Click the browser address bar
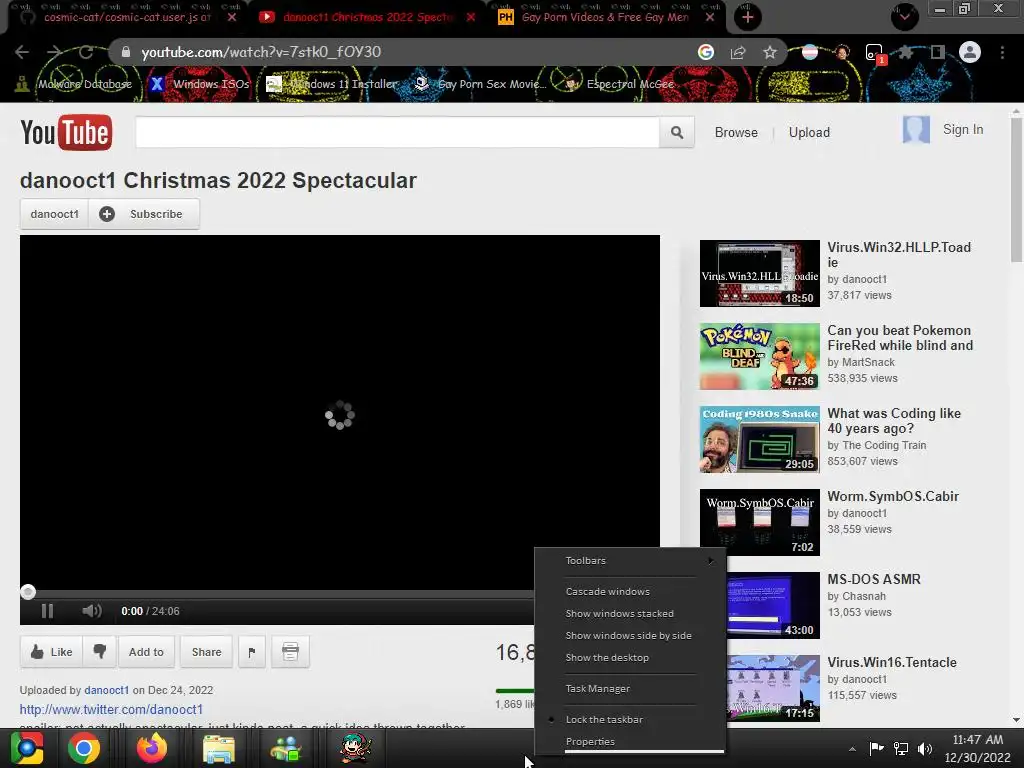This screenshot has width=1024, height=768. tap(405, 52)
